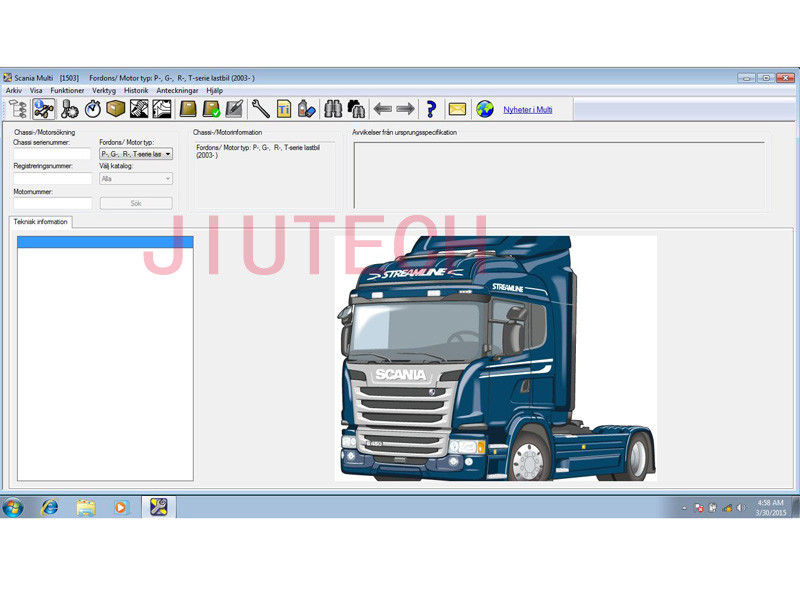Go forward with the right arrow
800x600 pixels.
406,109
